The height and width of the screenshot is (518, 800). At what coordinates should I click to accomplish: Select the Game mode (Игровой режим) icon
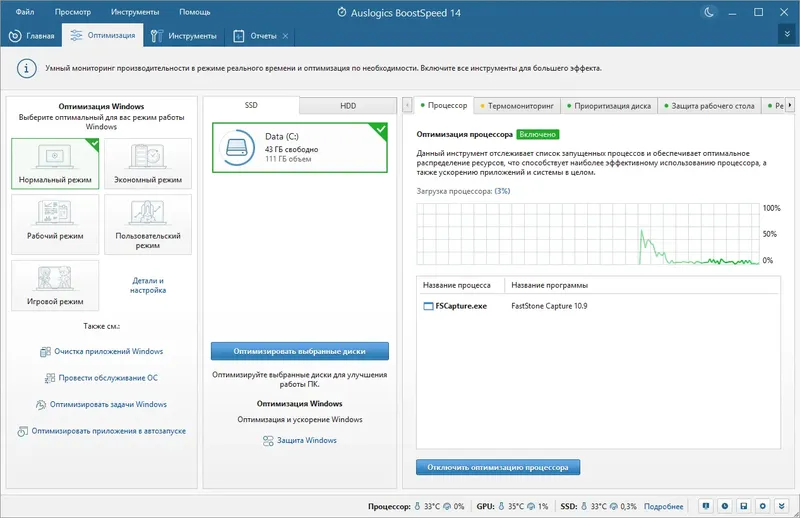click(x=55, y=278)
